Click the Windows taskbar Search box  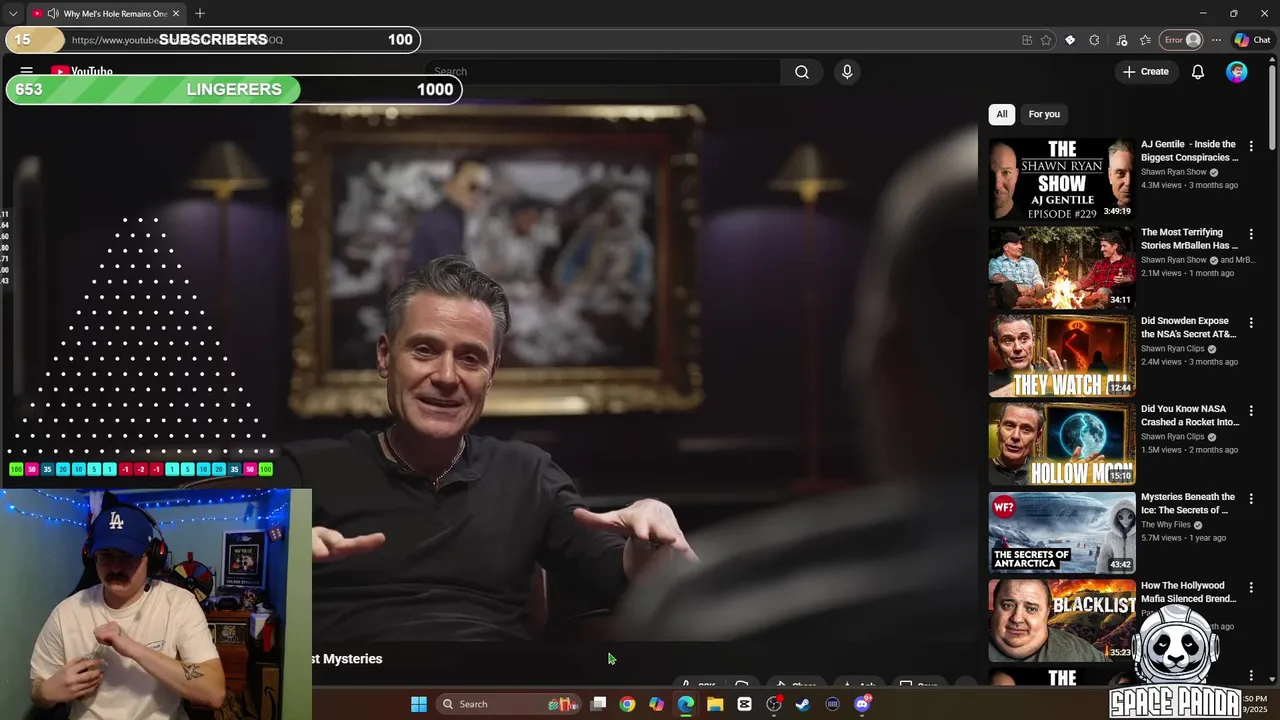[509, 704]
